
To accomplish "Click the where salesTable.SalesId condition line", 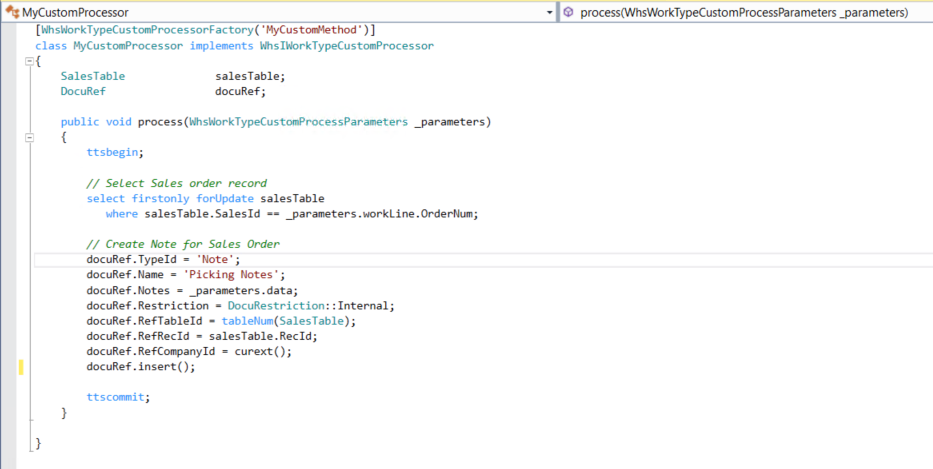I will click(x=292, y=214).
